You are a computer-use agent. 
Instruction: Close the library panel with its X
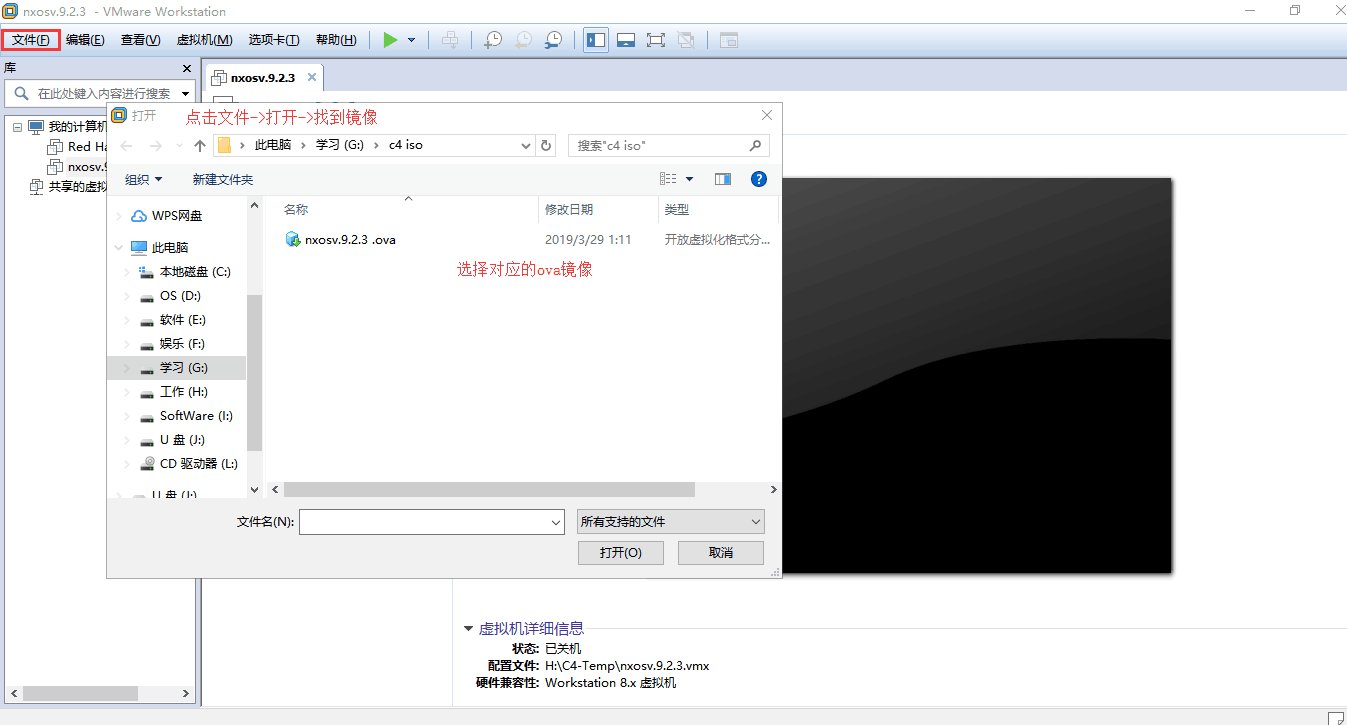[x=186, y=68]
